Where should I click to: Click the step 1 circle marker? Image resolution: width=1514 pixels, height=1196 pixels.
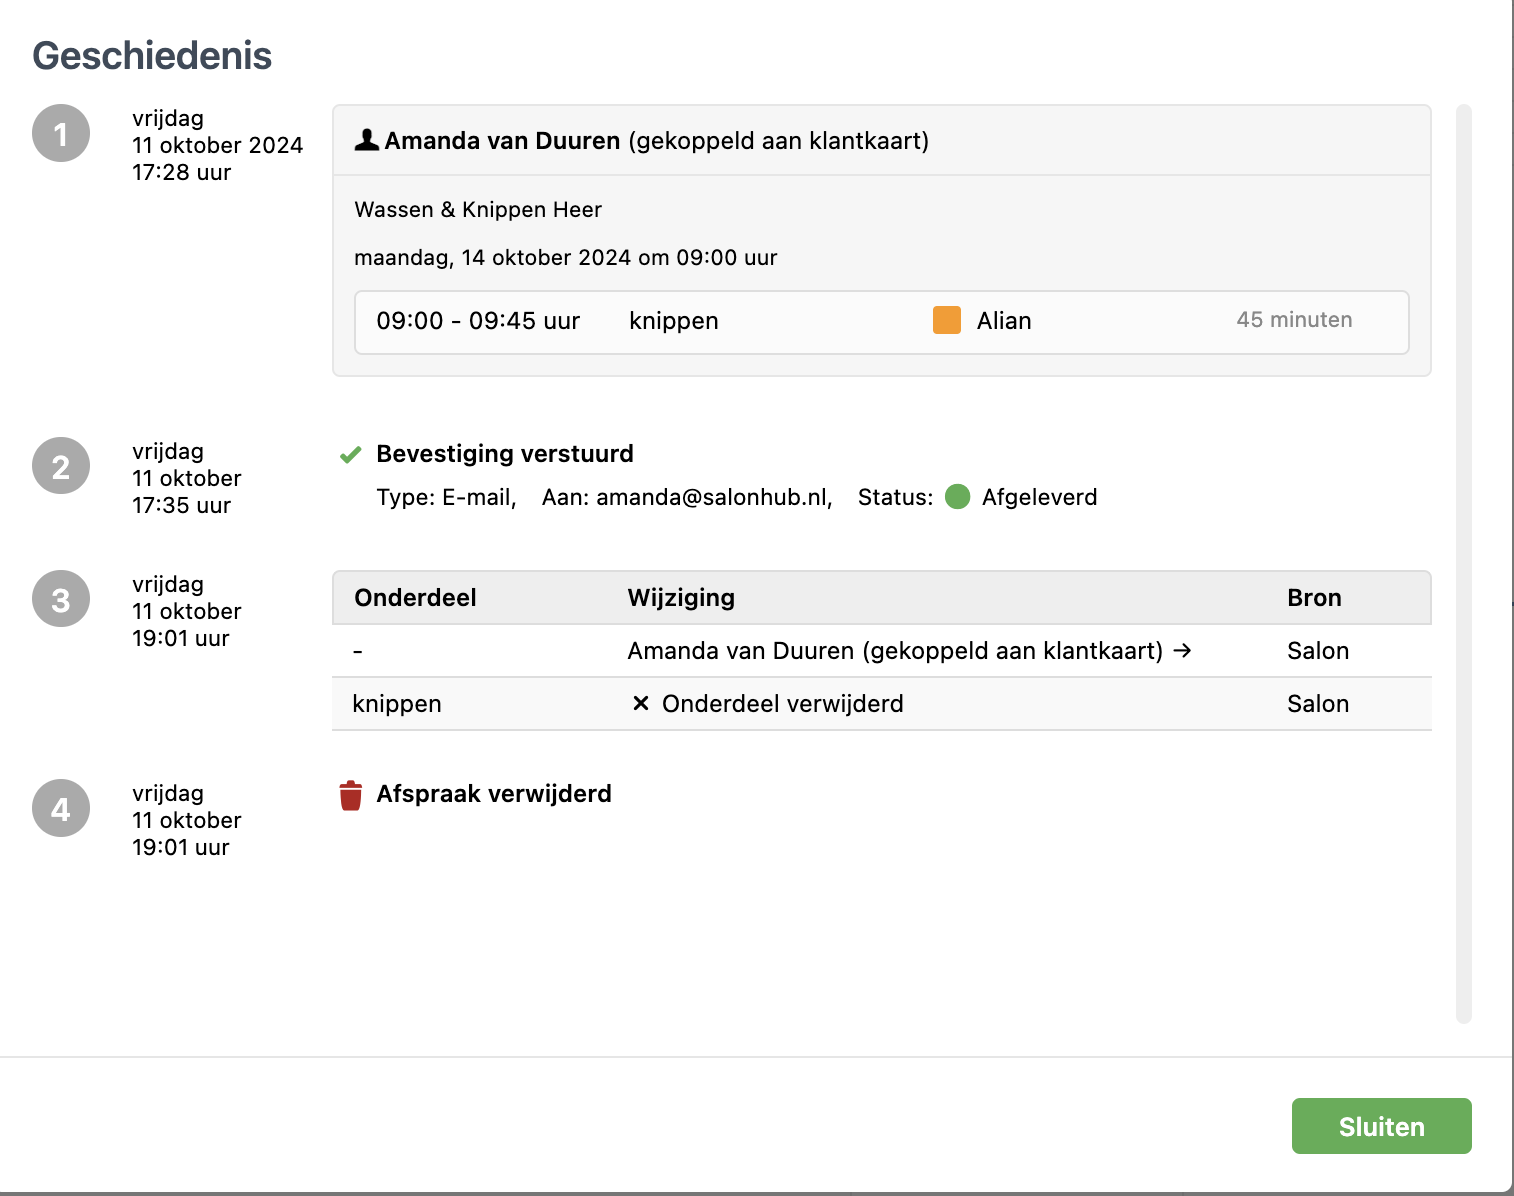[x=61, y=133]
